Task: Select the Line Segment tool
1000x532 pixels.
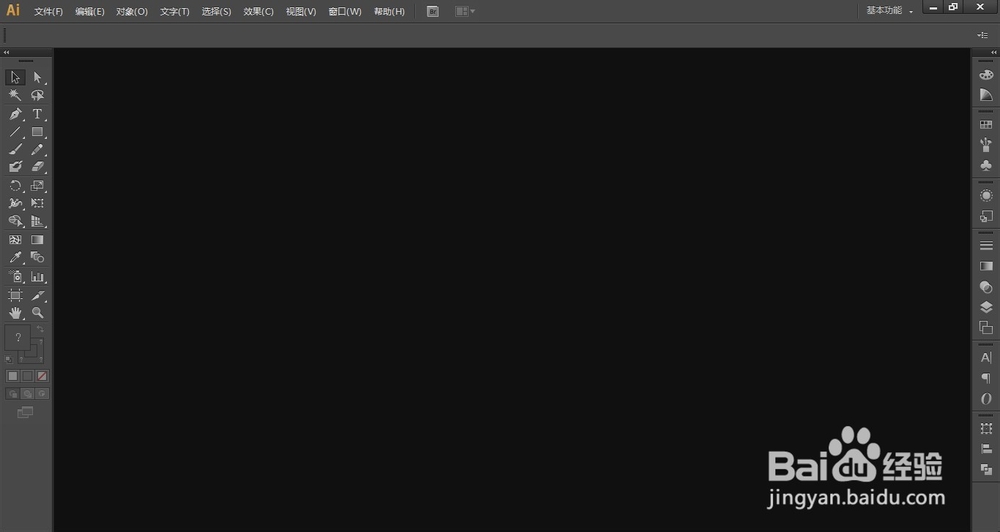Action: [15, 132]
